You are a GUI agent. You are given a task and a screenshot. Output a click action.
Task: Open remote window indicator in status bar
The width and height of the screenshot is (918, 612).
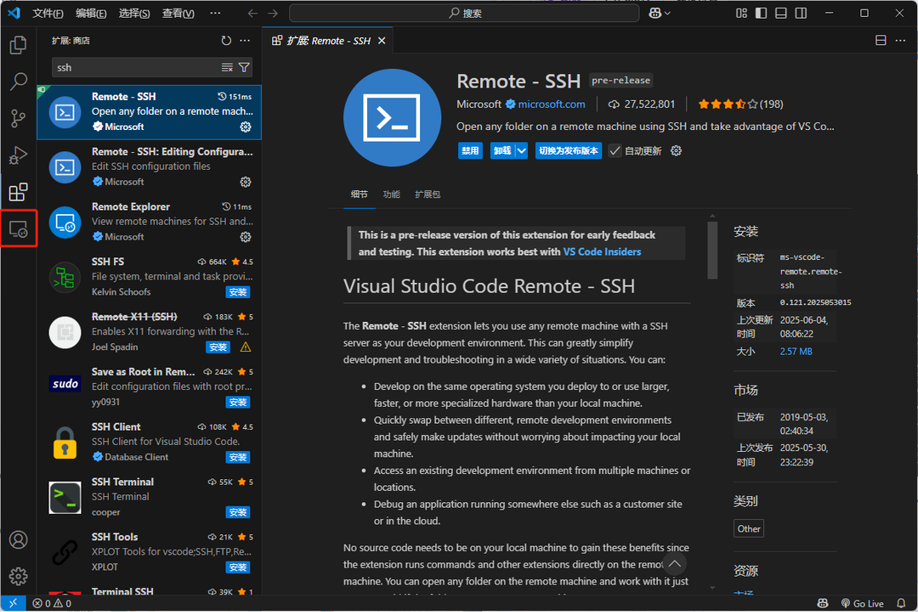[13, 603]
